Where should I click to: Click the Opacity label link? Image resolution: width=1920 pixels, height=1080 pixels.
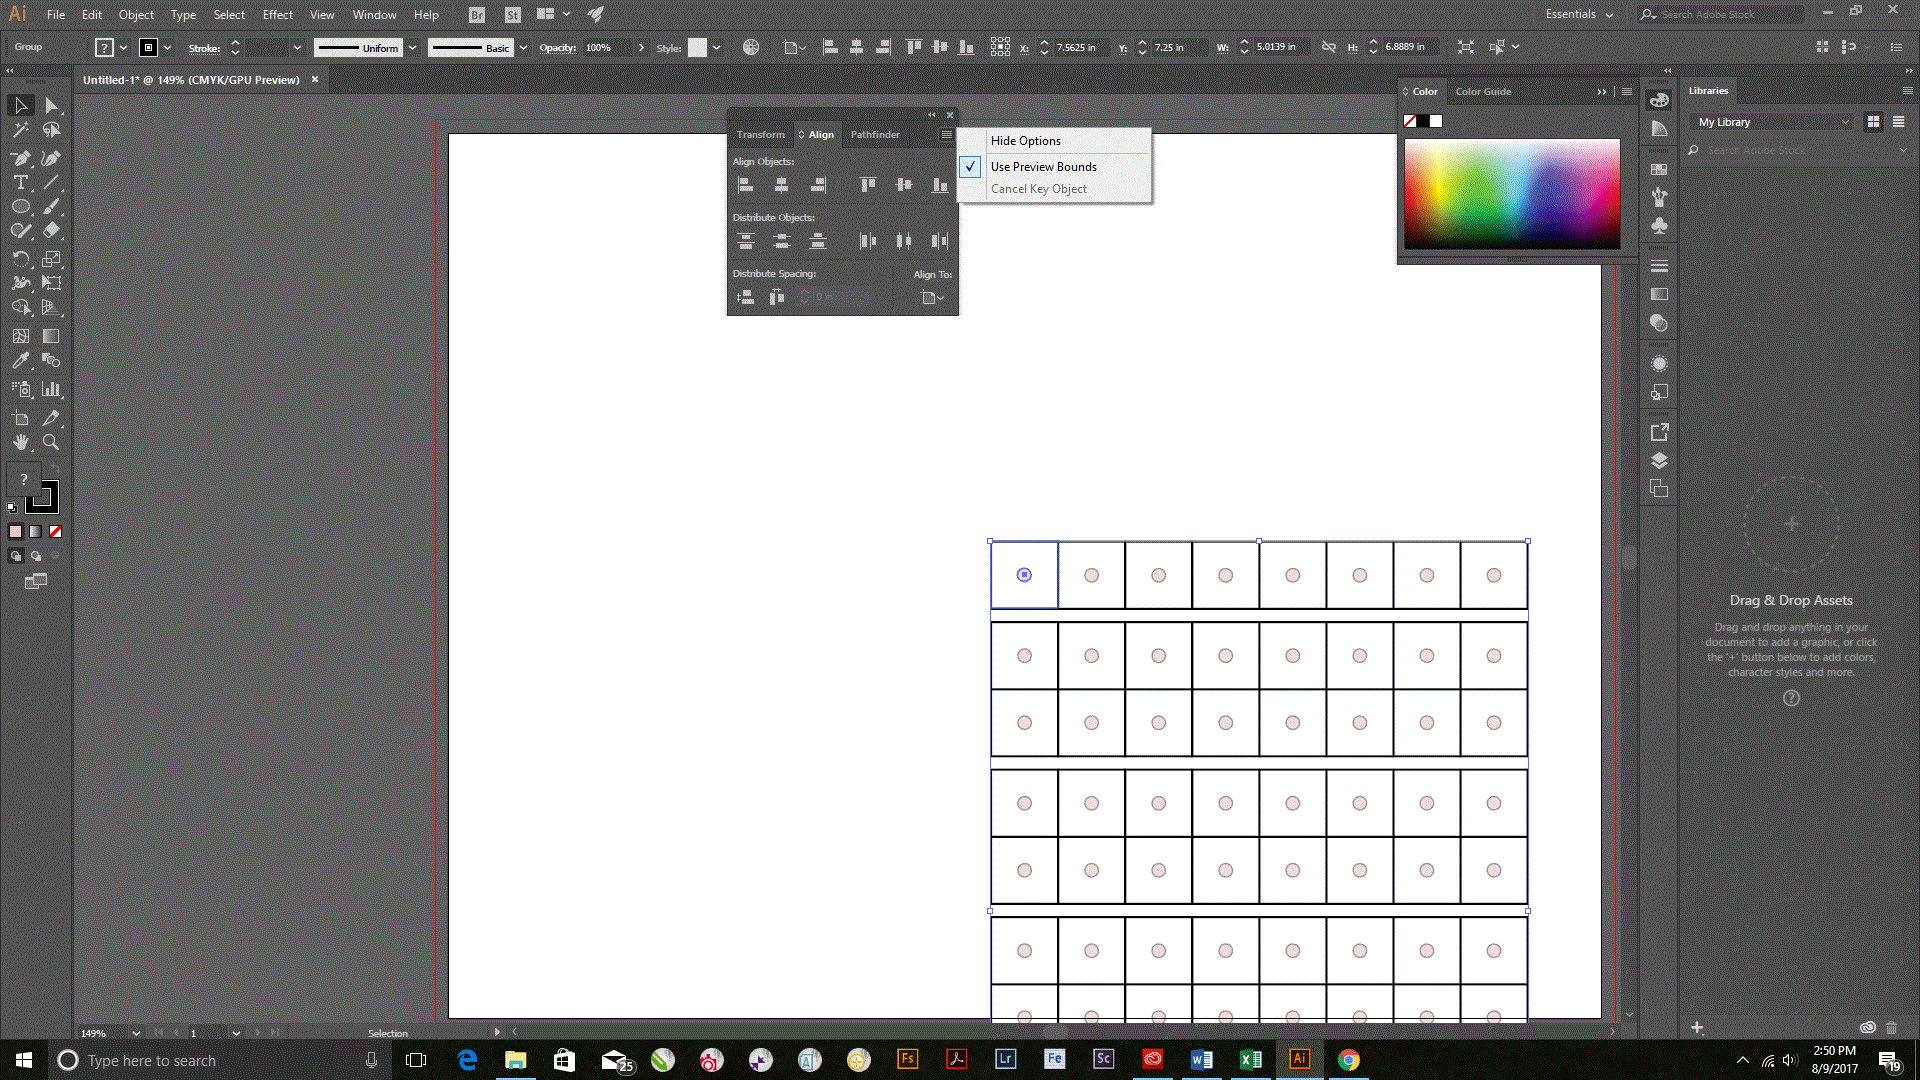click(x=557, y=48)
